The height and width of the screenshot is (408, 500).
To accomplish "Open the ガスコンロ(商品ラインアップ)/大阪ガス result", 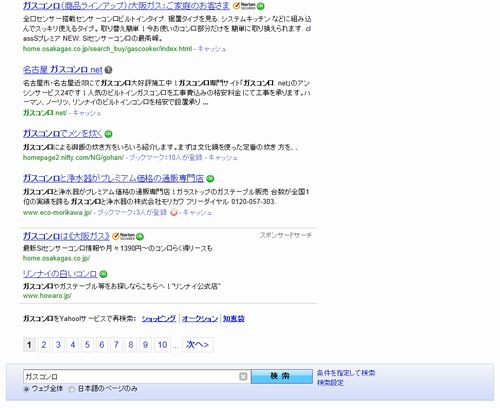I will click(126, 6).
